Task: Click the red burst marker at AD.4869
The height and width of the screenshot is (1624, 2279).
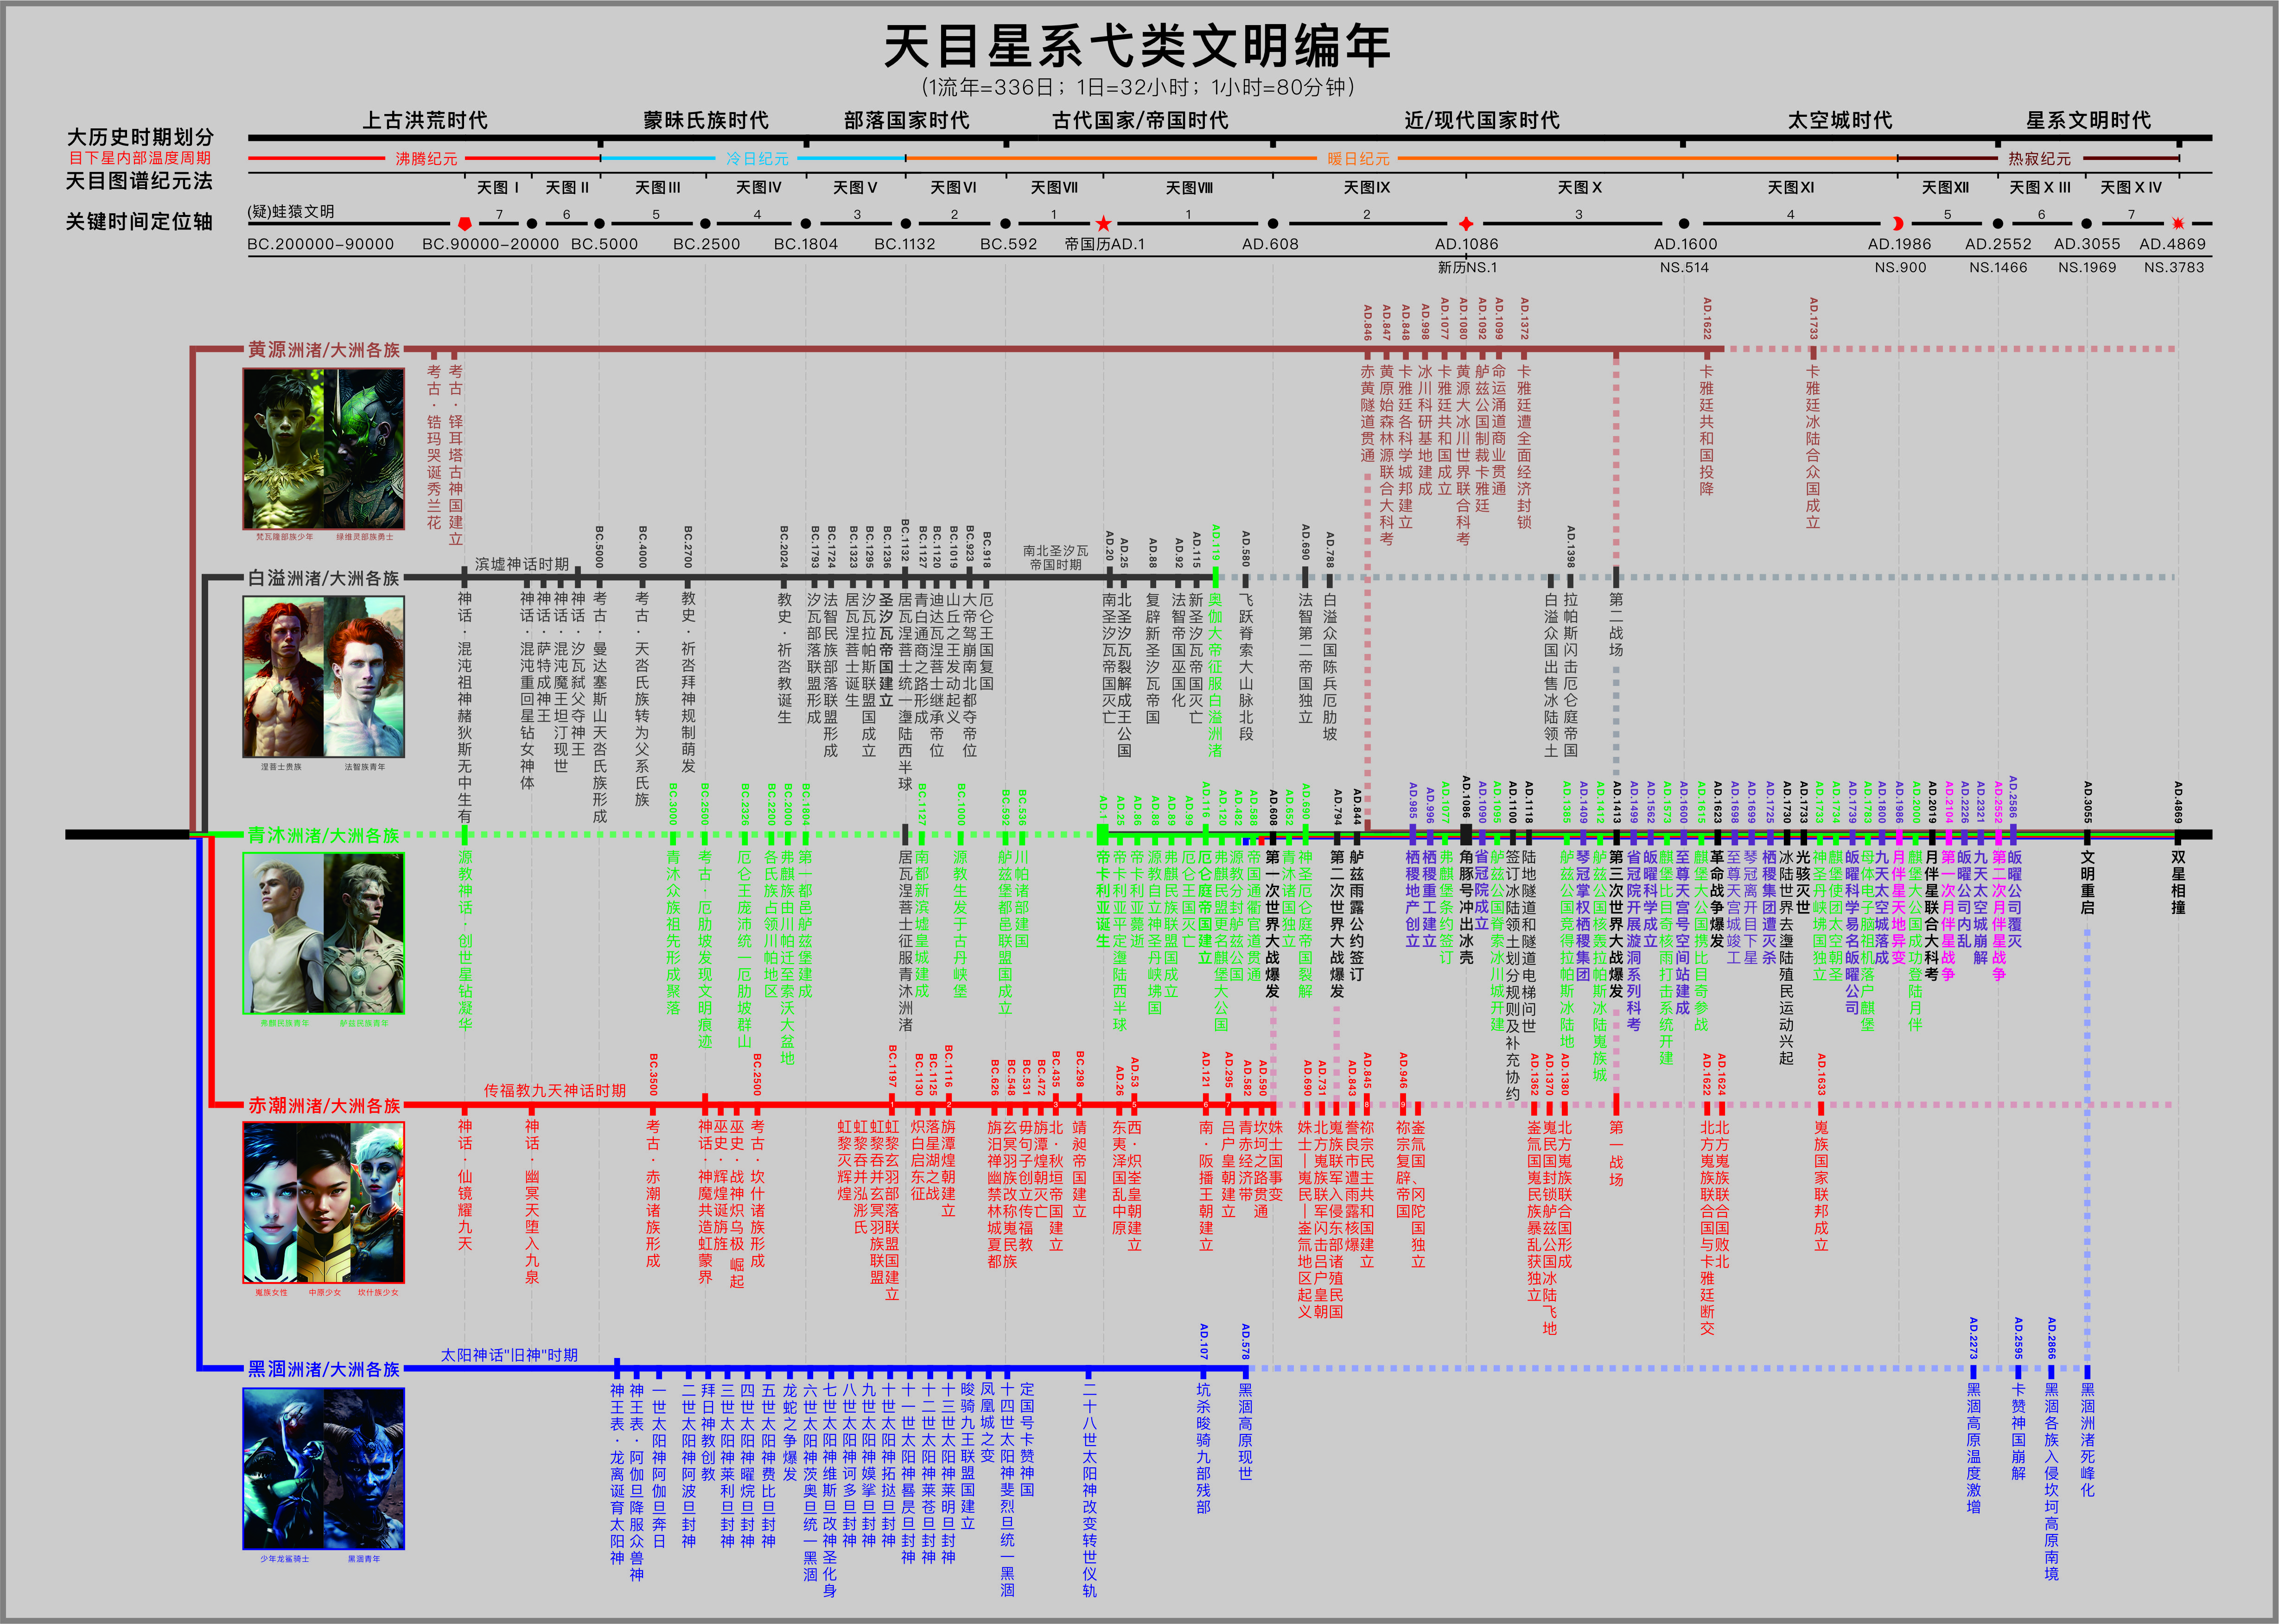Action: 2178,224
